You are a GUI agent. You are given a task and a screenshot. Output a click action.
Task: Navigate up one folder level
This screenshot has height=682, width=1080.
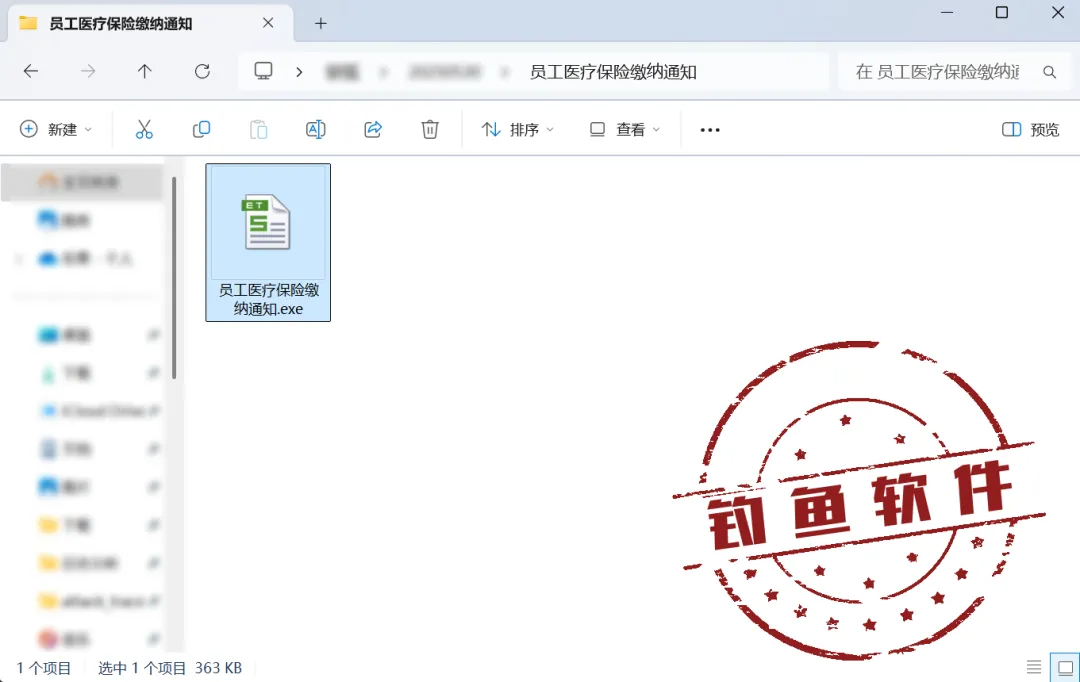point(145,71)
